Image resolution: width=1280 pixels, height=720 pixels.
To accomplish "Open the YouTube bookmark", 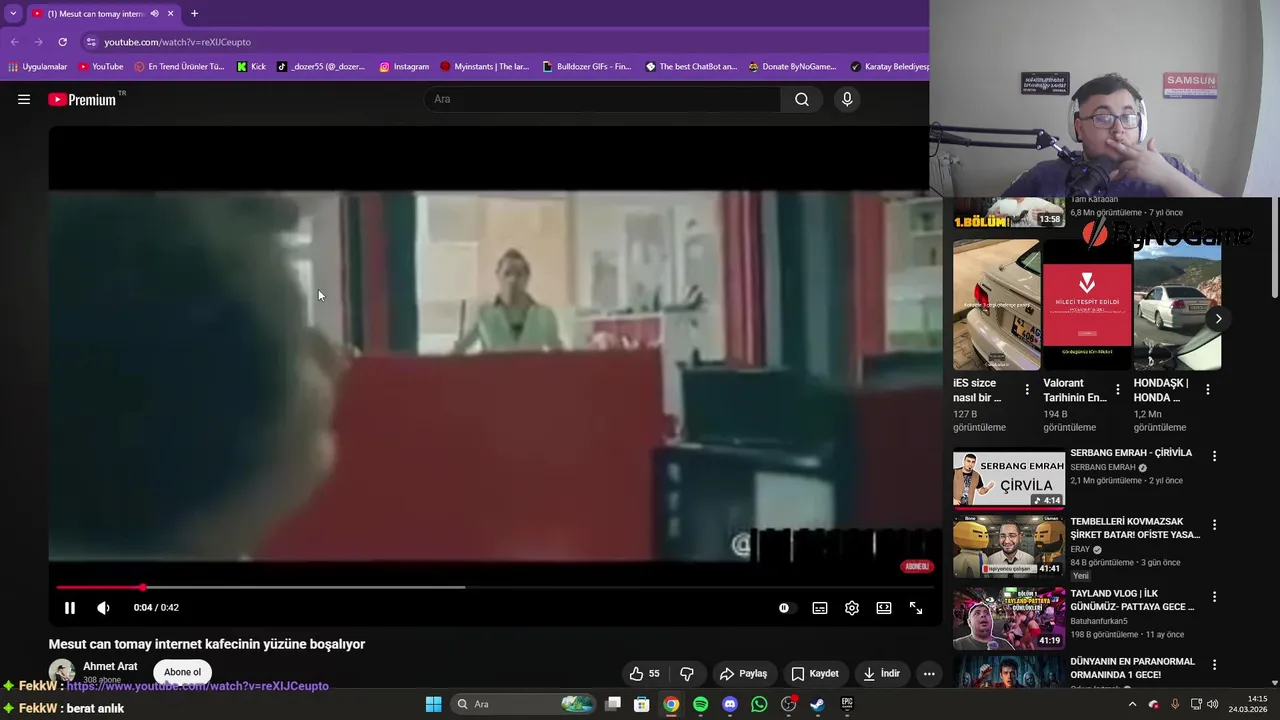I will click(x=100, y=67).
